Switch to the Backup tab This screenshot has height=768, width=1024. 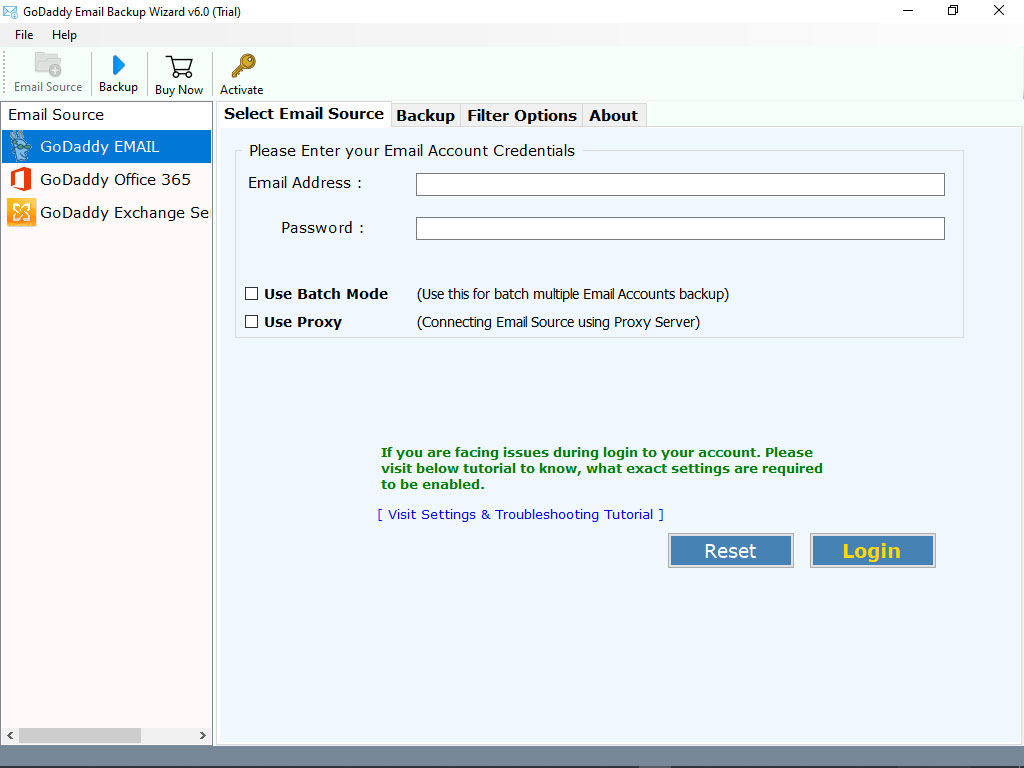[x=425, y=116]
